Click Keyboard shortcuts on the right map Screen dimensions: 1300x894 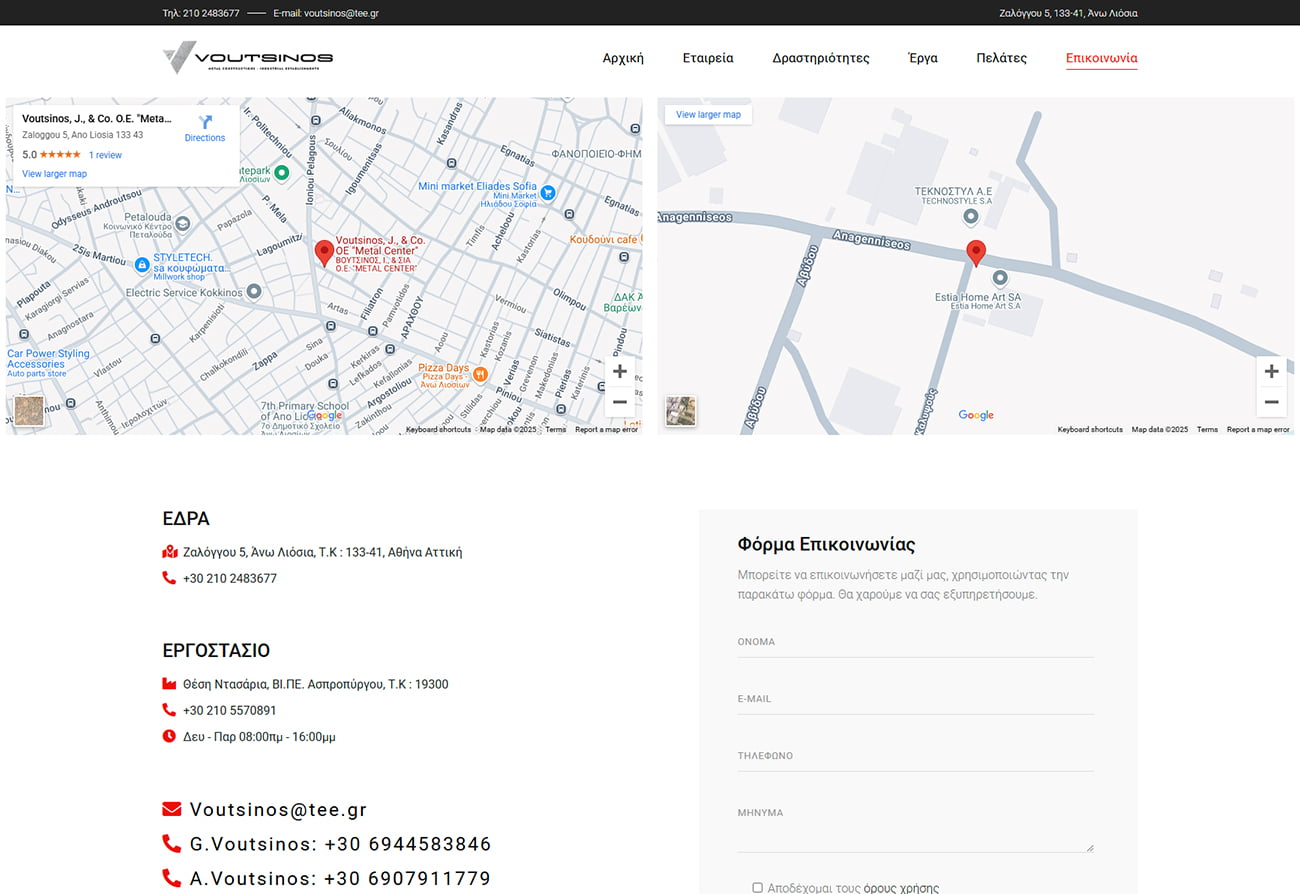pyautogui.click(x=1090, y=430)
